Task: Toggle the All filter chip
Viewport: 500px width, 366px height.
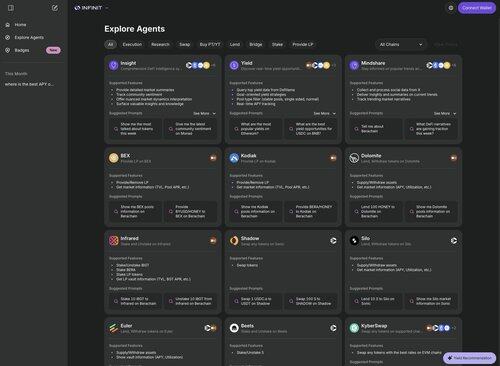Action: pos(110,44)
